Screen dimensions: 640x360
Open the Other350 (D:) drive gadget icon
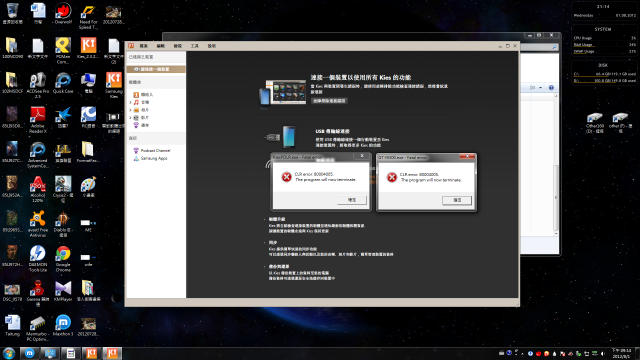click(595, 123)
